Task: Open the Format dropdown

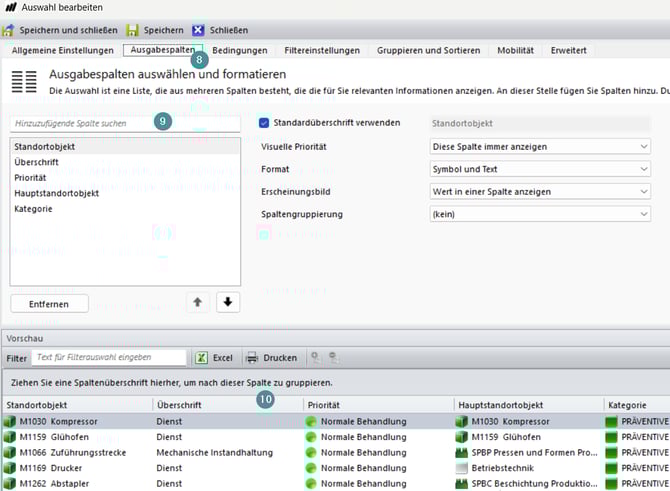Action: coord(540,169)
